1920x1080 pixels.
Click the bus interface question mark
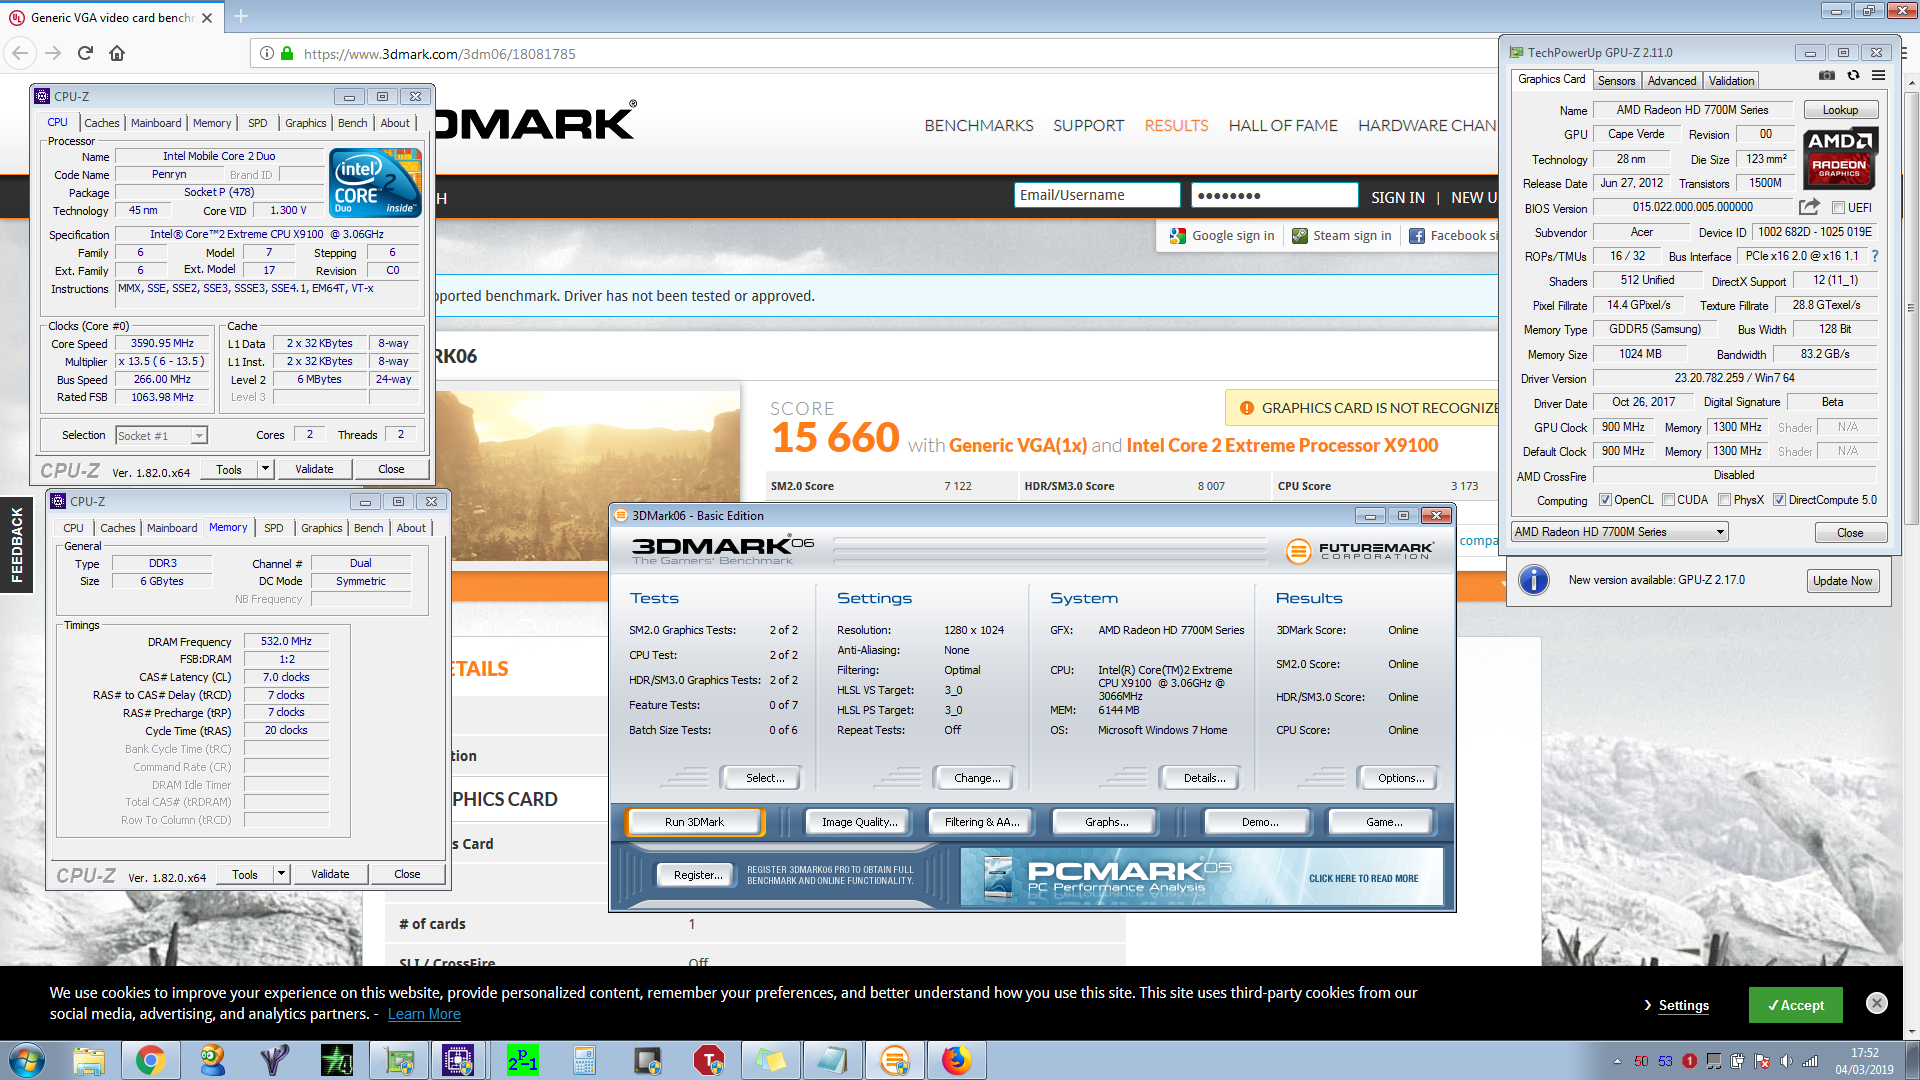point(1875,256)
